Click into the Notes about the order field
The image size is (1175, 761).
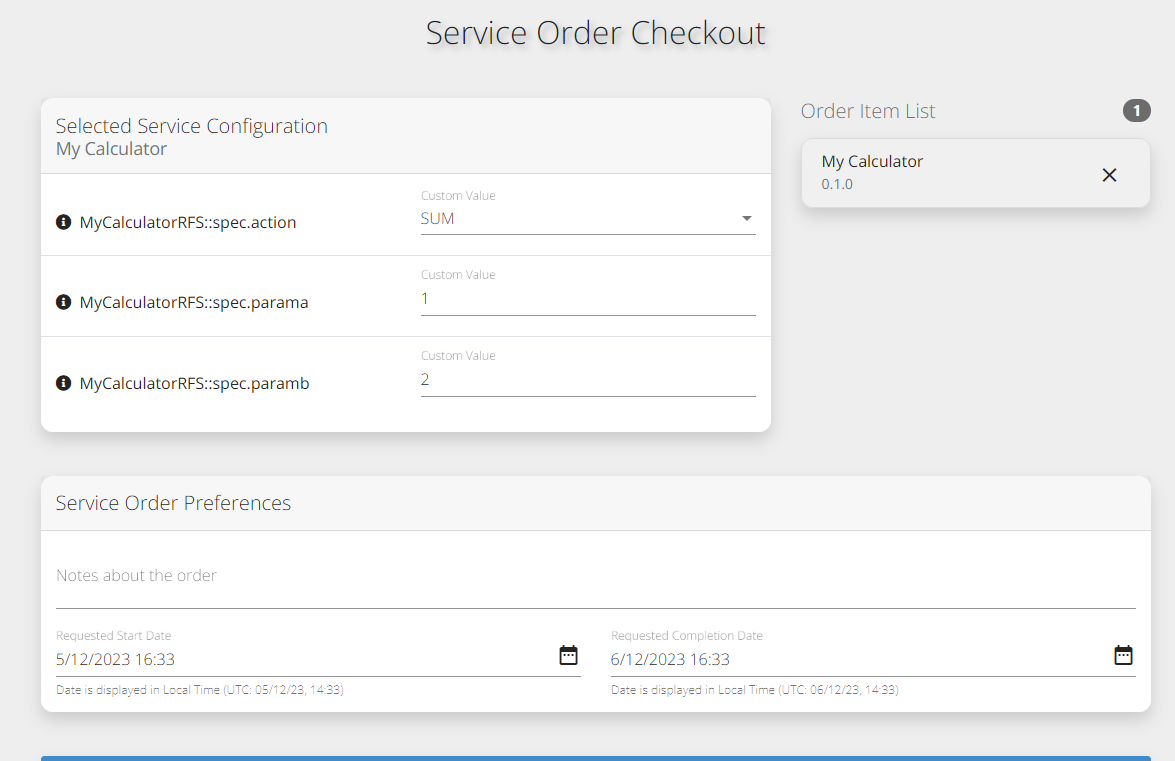click(x=595, y=576)
